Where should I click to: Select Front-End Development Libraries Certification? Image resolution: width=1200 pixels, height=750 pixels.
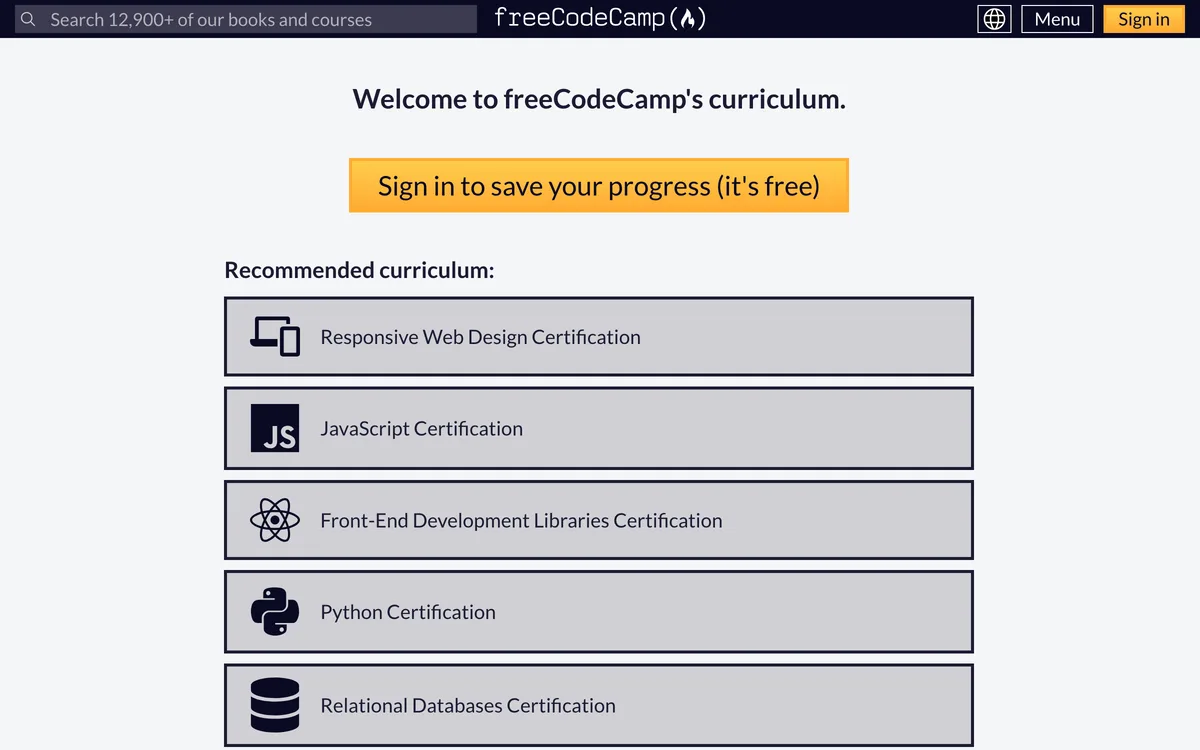[x=599, y=520]
